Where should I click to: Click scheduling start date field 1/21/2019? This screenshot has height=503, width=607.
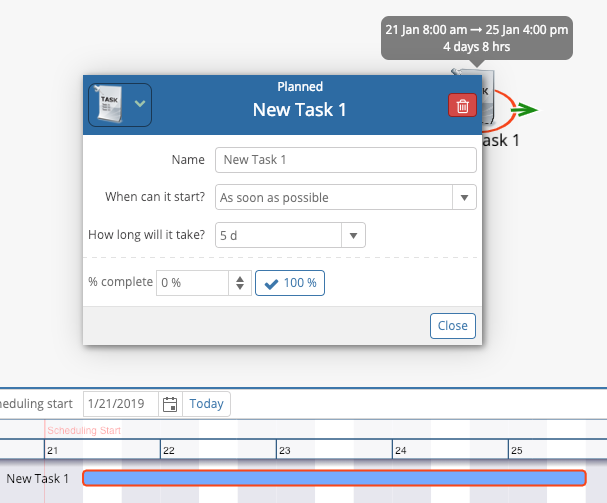click(120, 404)
